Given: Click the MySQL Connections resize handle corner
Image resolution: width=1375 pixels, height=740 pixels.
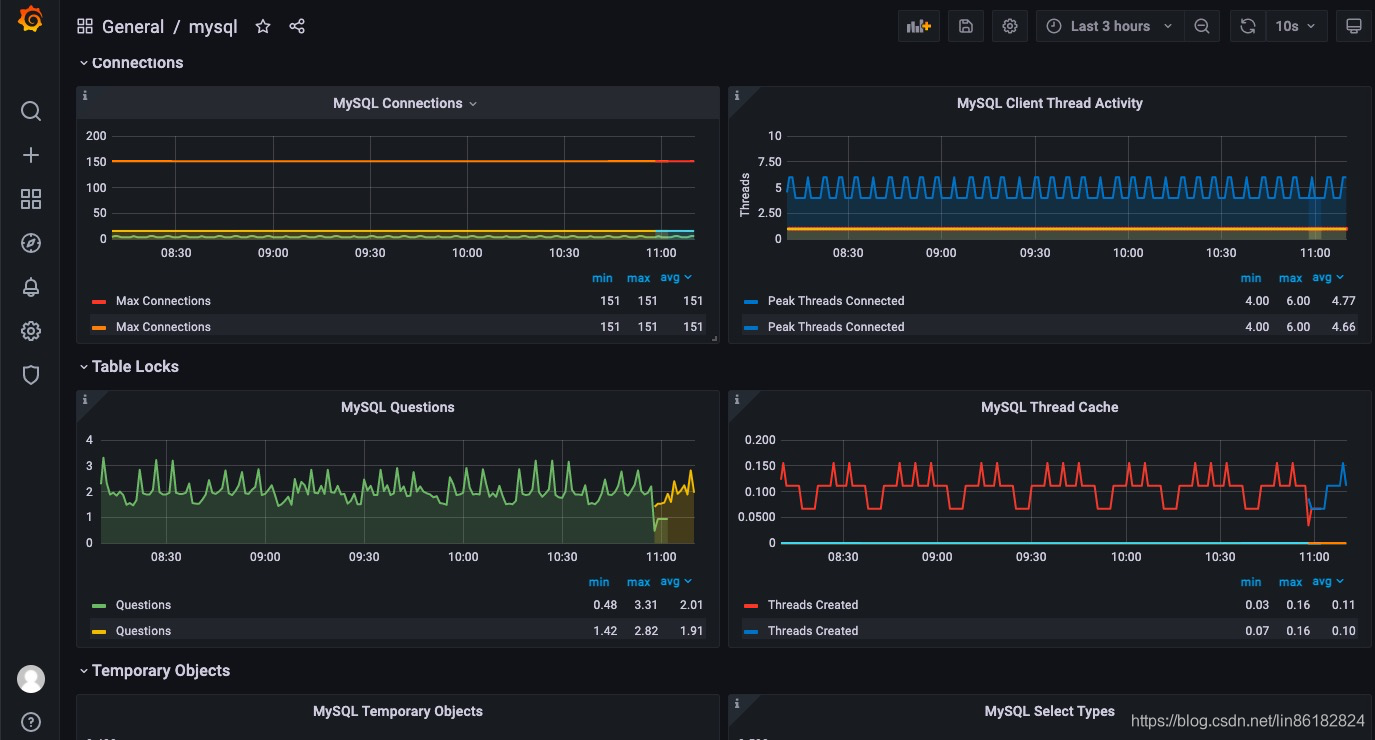Looking at the screenshot, I should coord(715,339).
